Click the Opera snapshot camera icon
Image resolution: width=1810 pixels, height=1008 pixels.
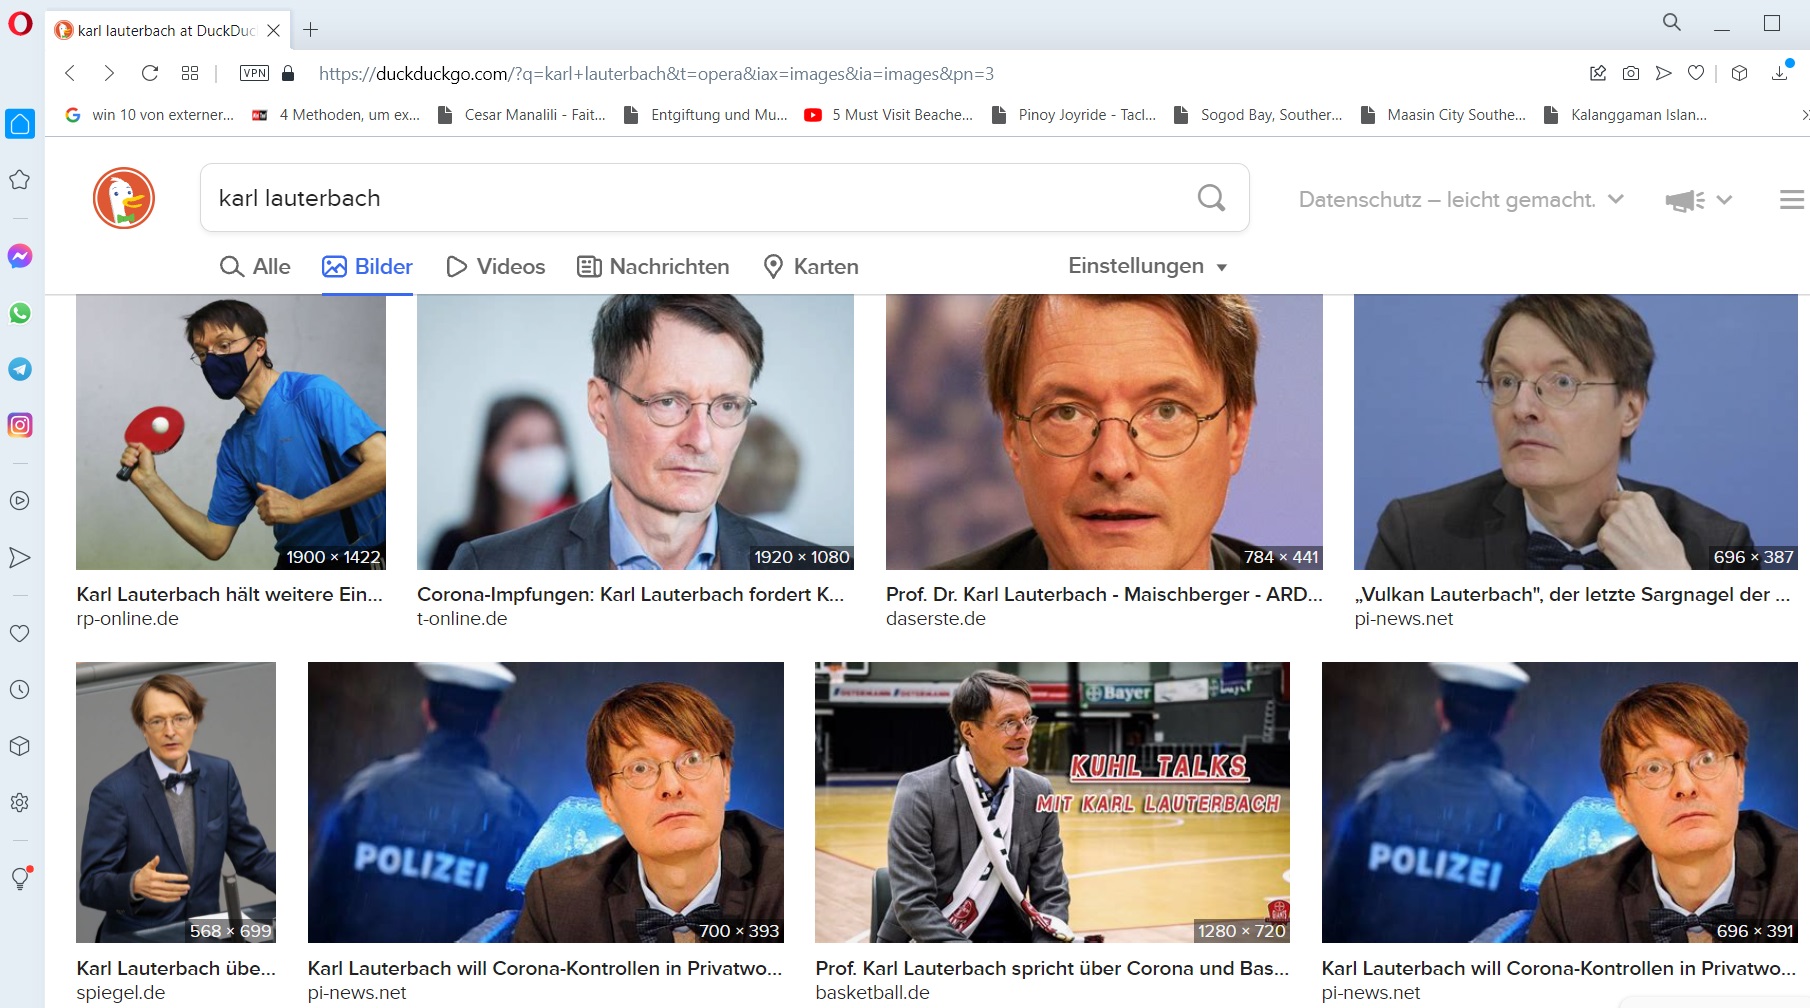(1631, 73)
